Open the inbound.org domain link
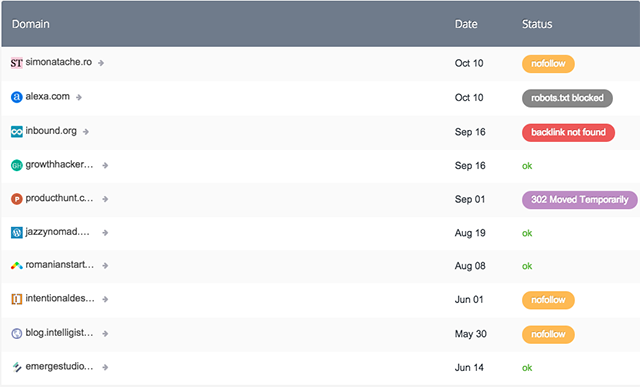The height and width of the screenshot is (387, 640). [x=51, y=131]
